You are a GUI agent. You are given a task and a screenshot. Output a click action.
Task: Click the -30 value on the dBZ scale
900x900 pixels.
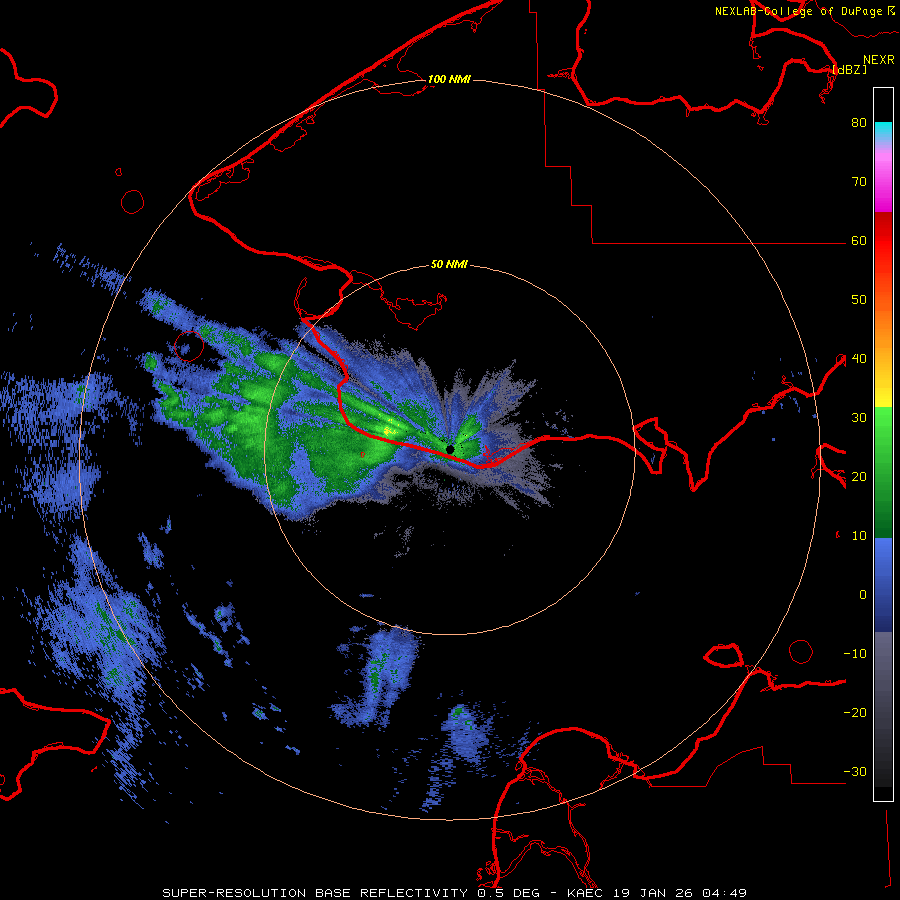[855, 772]
